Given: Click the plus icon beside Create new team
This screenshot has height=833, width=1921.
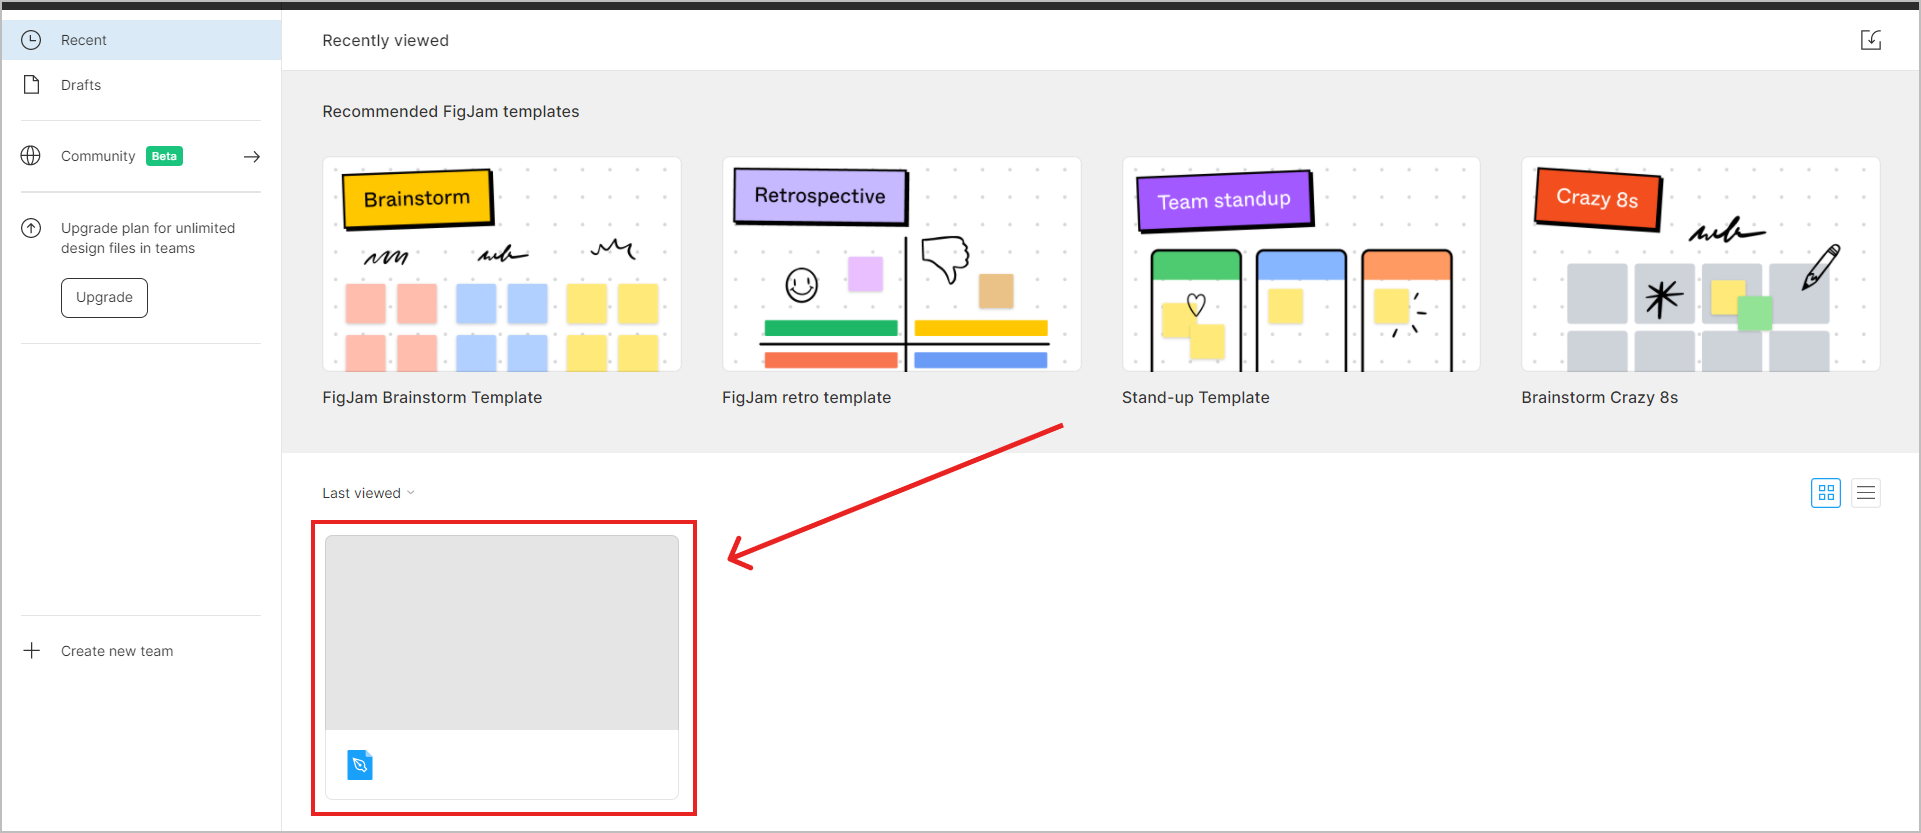Looking at the screenshot, I should 32,651.
